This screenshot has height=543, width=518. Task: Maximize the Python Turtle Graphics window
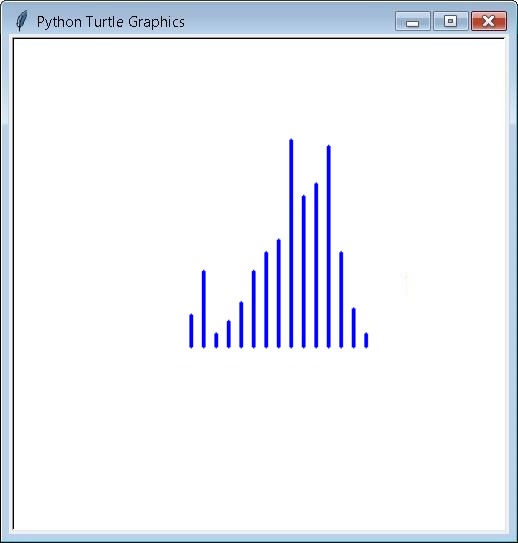pyautogui.click(x=450, y=21)
